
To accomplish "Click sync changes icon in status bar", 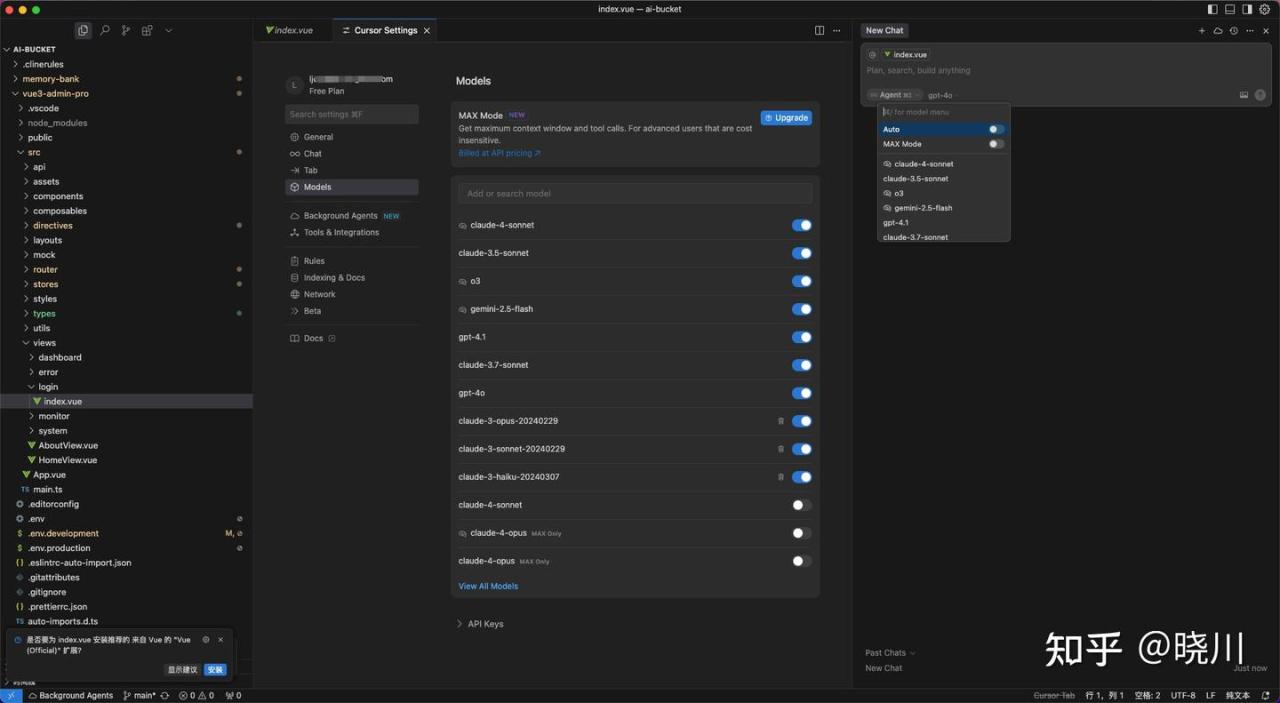I will [165, 695].
